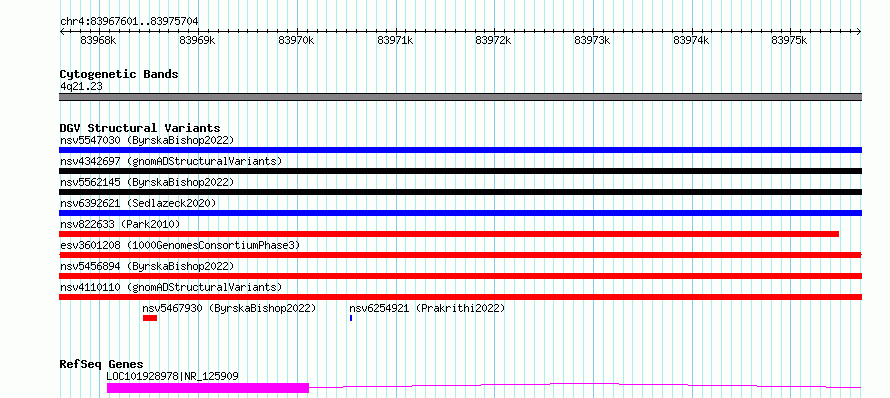Click the Cytogenetic Bands track title
Viewport: 890px width, 398px height.
pyautogui.click(x=119, y=74)
